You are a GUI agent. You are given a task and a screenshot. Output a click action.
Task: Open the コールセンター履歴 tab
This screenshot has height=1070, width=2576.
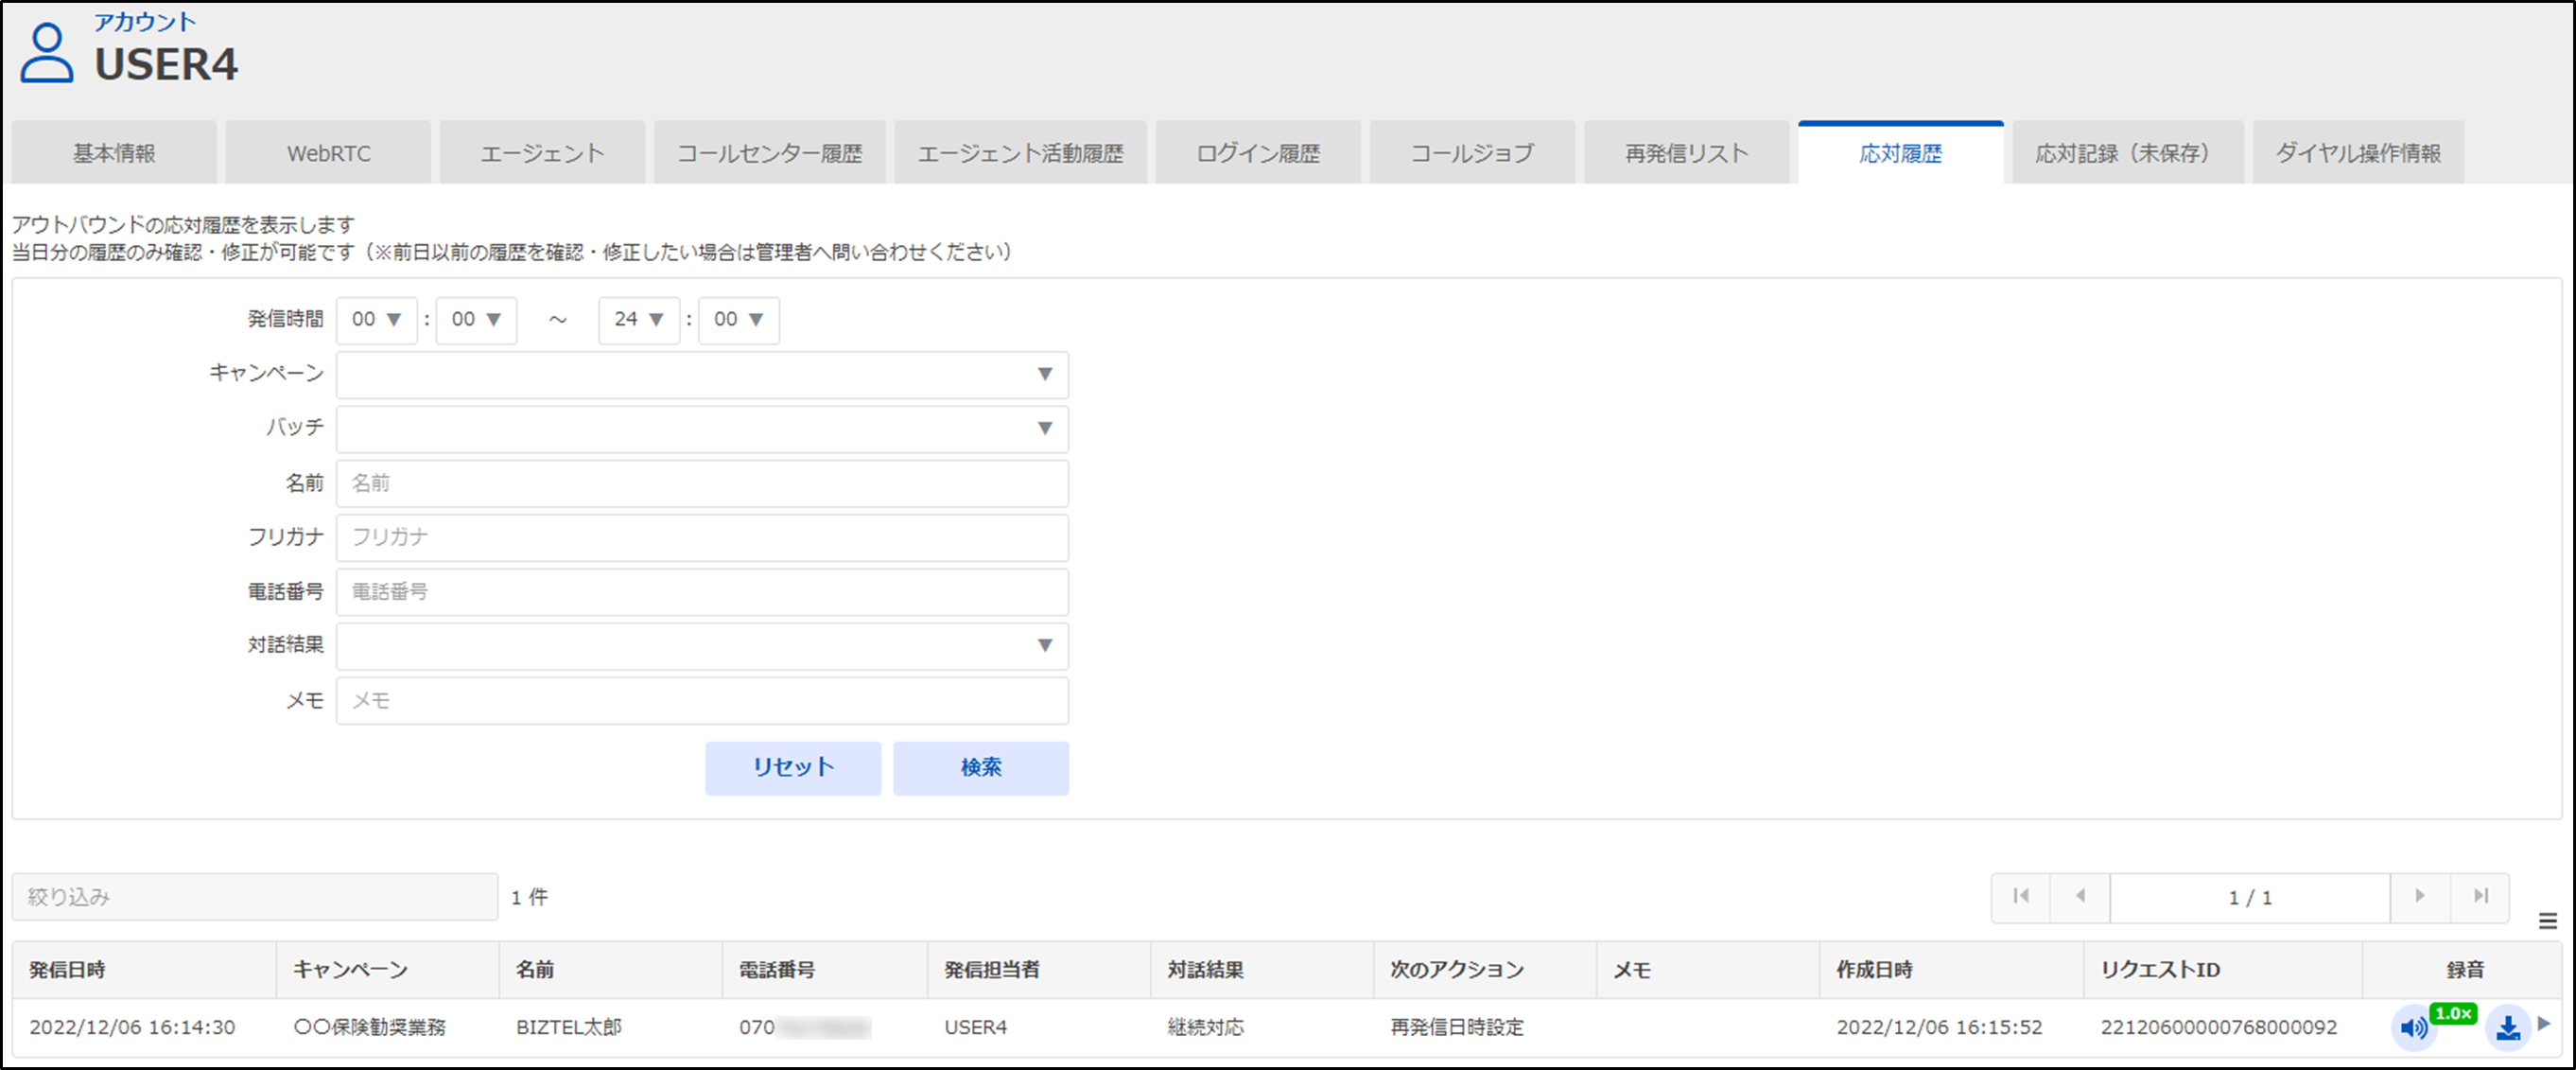(770, 153)
